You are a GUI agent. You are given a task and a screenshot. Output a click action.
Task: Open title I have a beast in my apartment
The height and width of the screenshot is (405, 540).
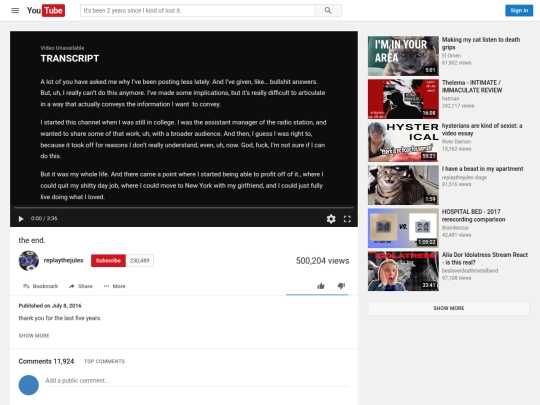482,169
